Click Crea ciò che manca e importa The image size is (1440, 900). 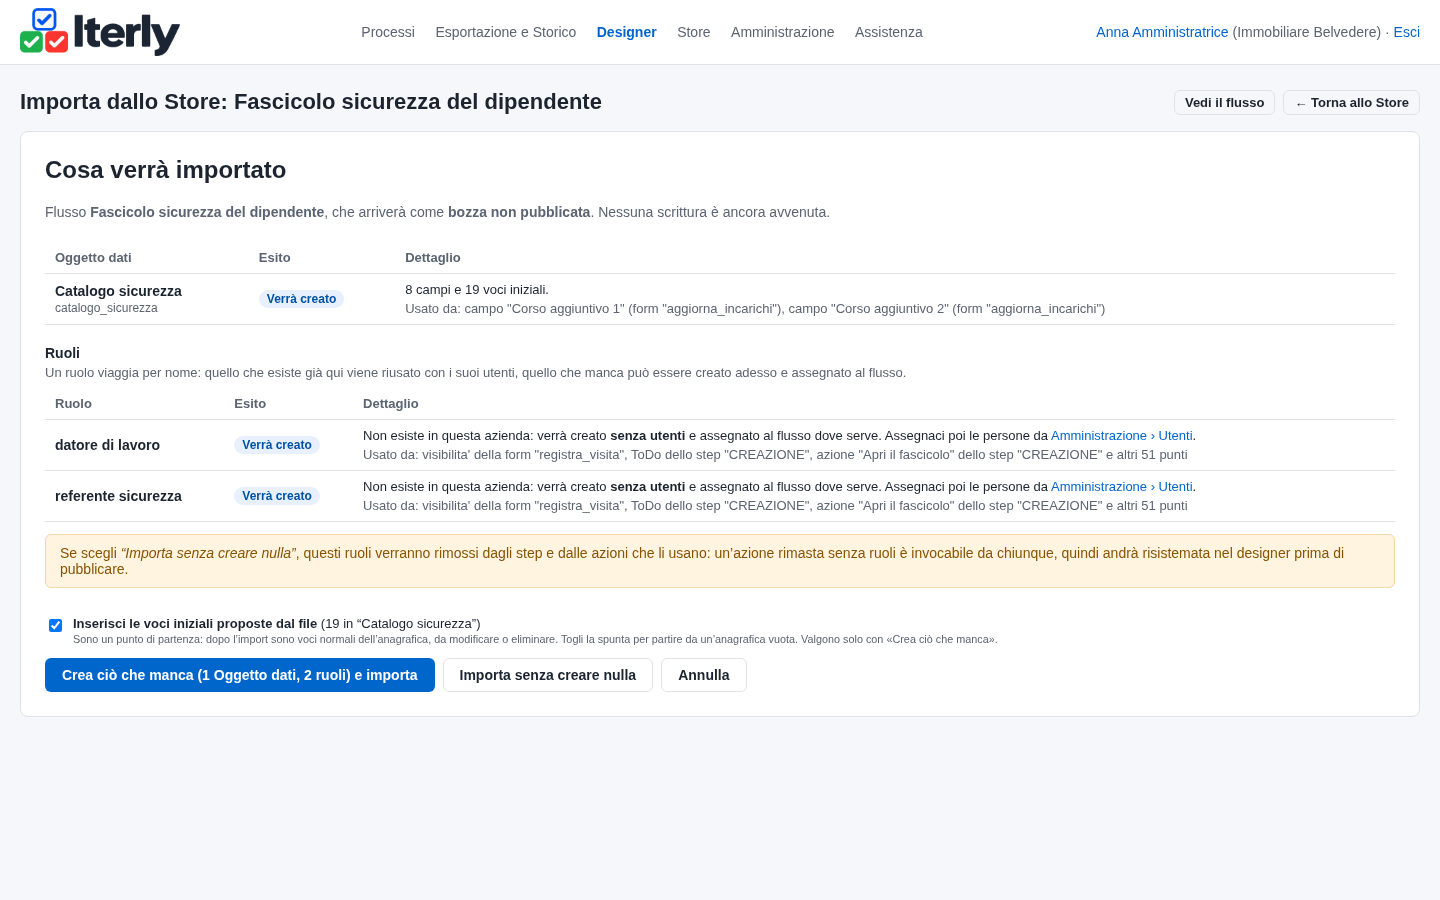pyautogui.click(x=240, y=675)
